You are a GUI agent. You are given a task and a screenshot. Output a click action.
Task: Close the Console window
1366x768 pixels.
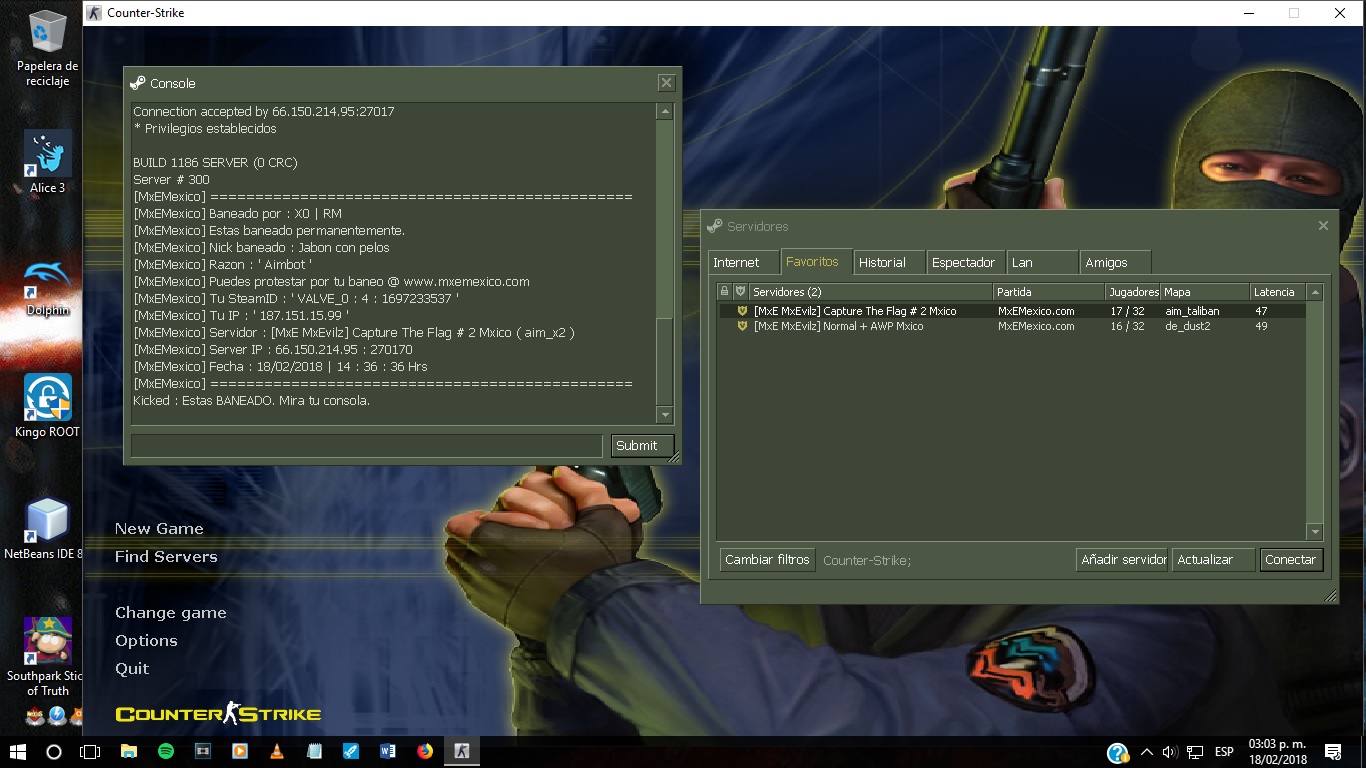666,83
